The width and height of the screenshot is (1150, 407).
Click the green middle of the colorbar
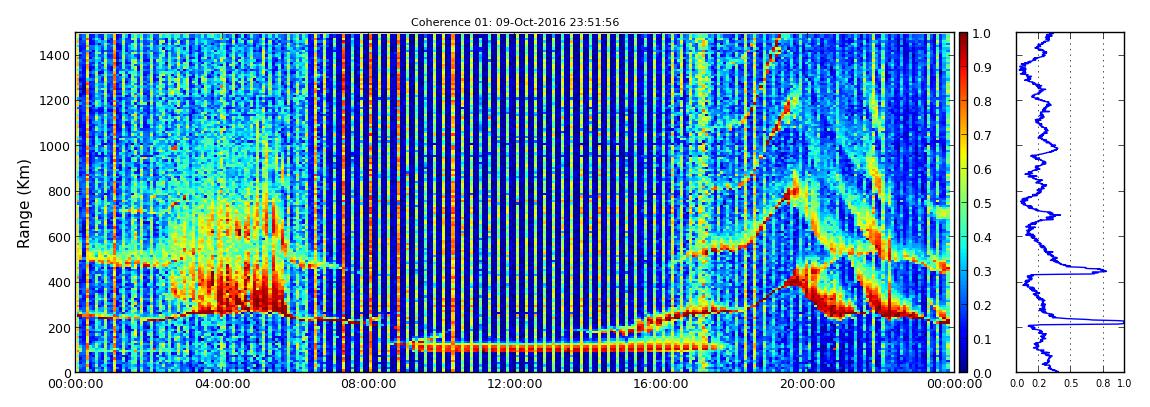tap(963, 203)
